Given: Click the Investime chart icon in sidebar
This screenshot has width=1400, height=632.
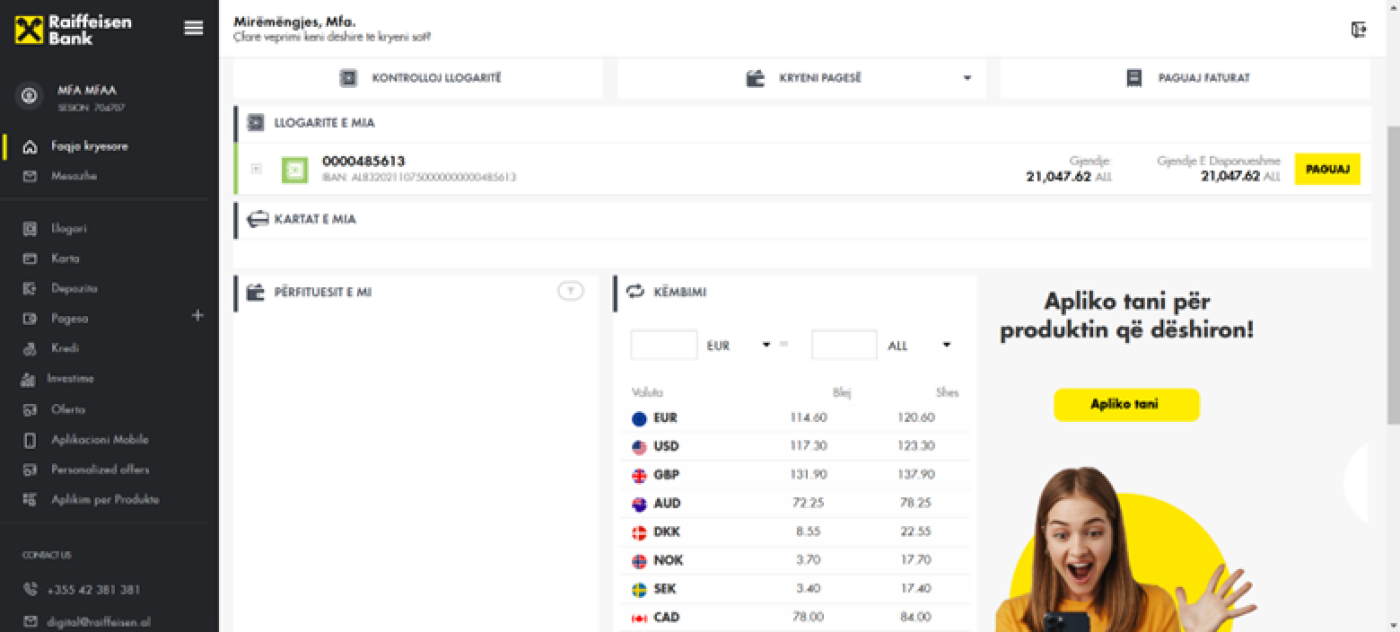Looking at the screenshot, I should [x=29, y=379].
